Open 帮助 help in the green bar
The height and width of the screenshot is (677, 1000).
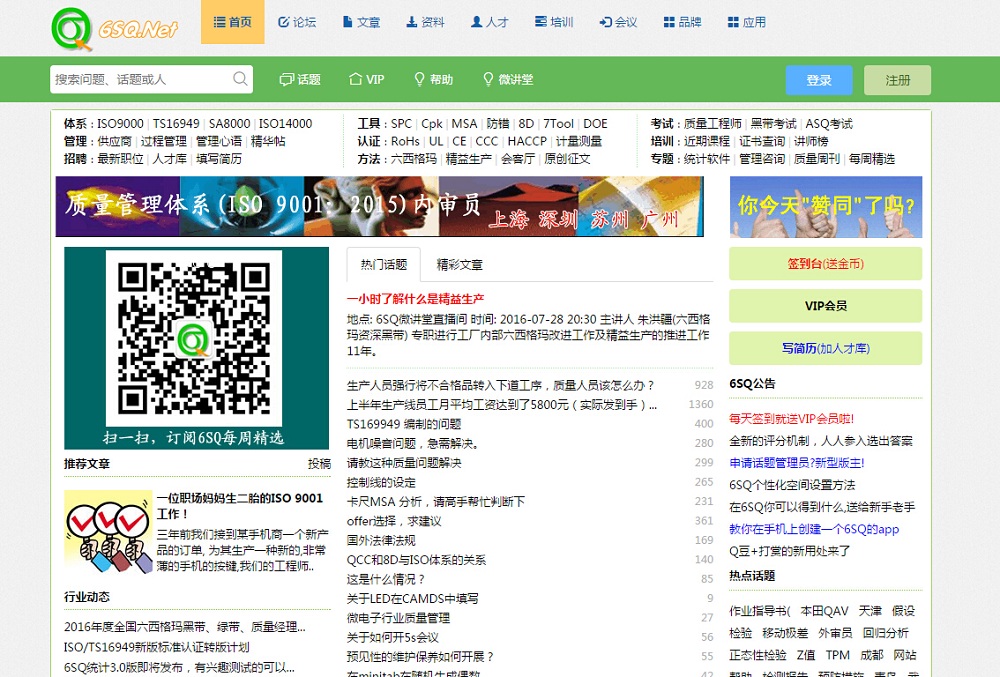click(x=434, y=80)
